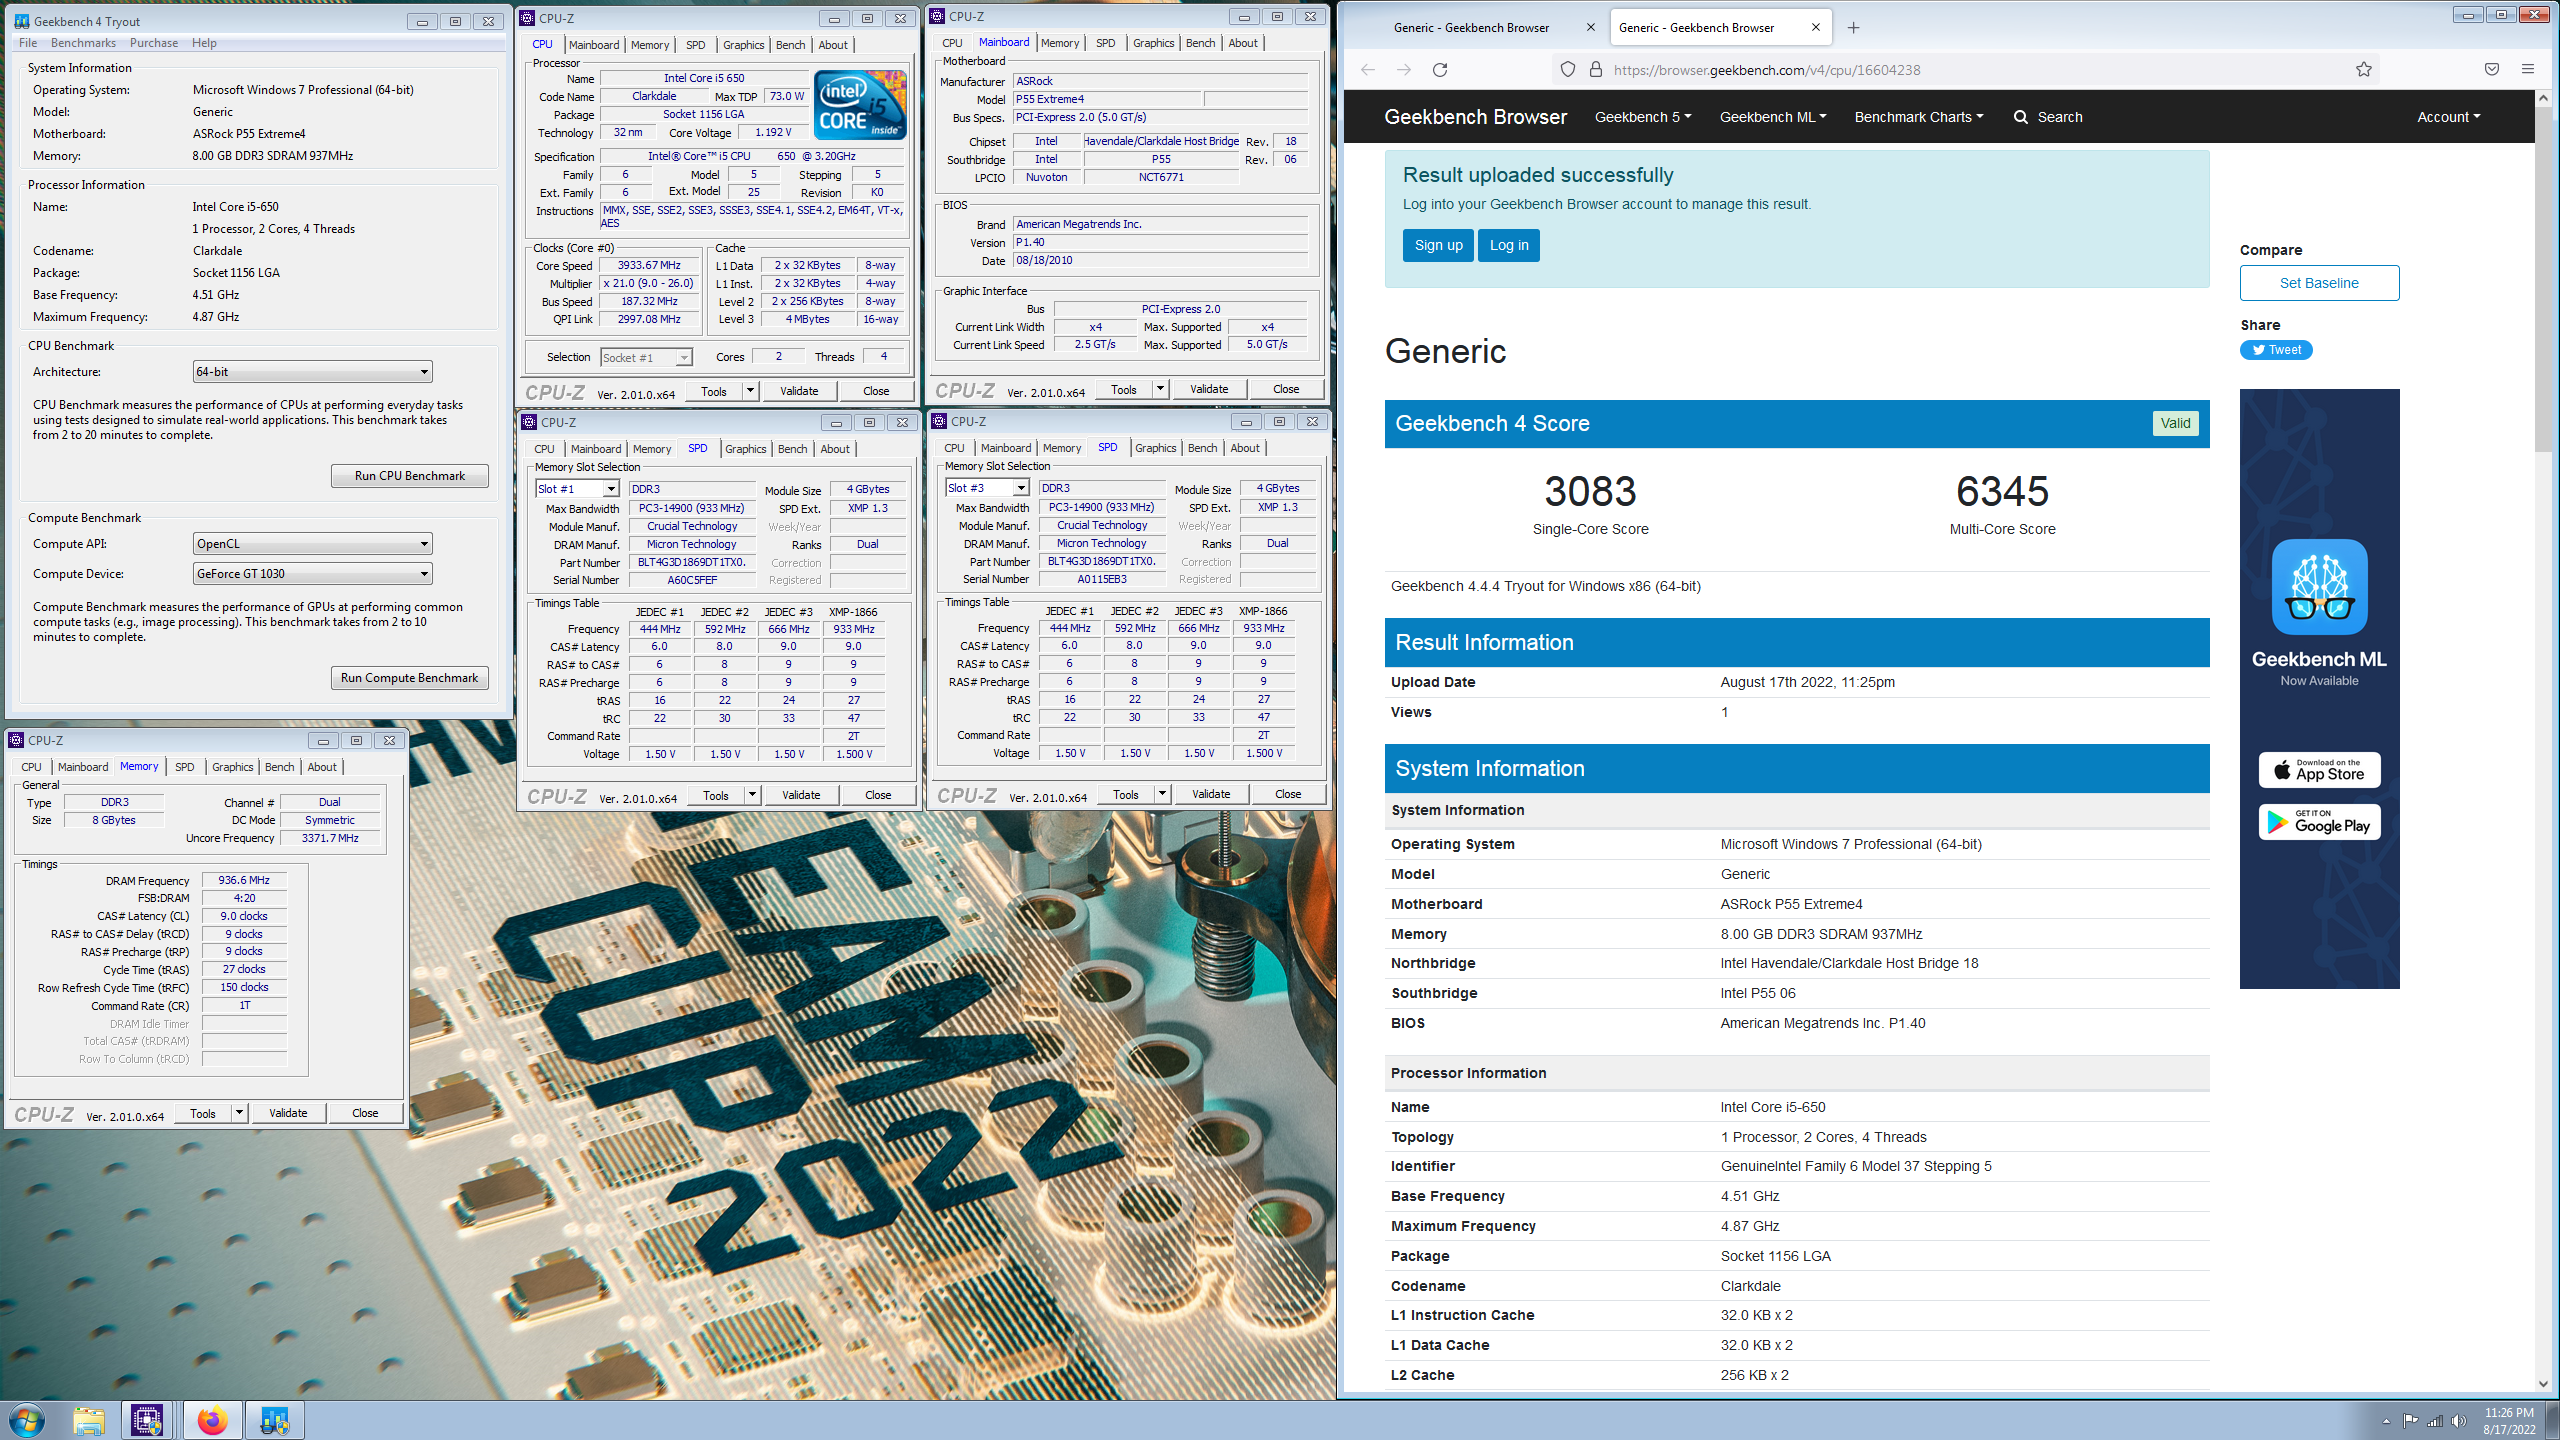Go back in Firefox

point(1368,69)
